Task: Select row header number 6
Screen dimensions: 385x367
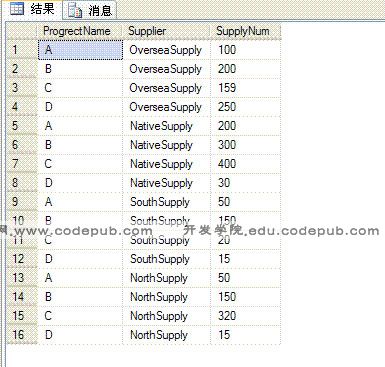Action: tap(22, 145)
